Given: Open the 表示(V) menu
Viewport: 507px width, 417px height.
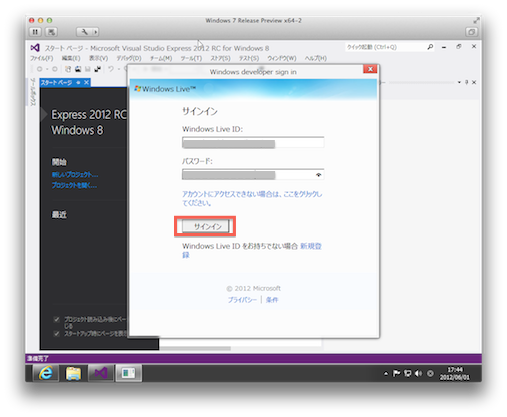Looking at the screenshot, I should 98,58.
